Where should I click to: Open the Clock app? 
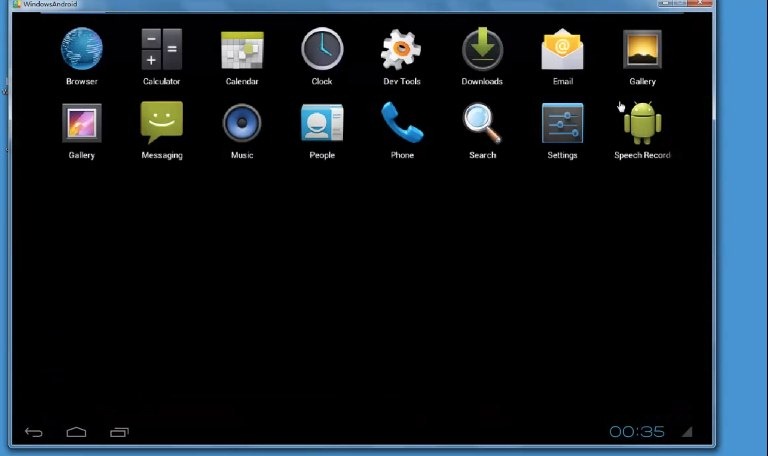[322, 48]
